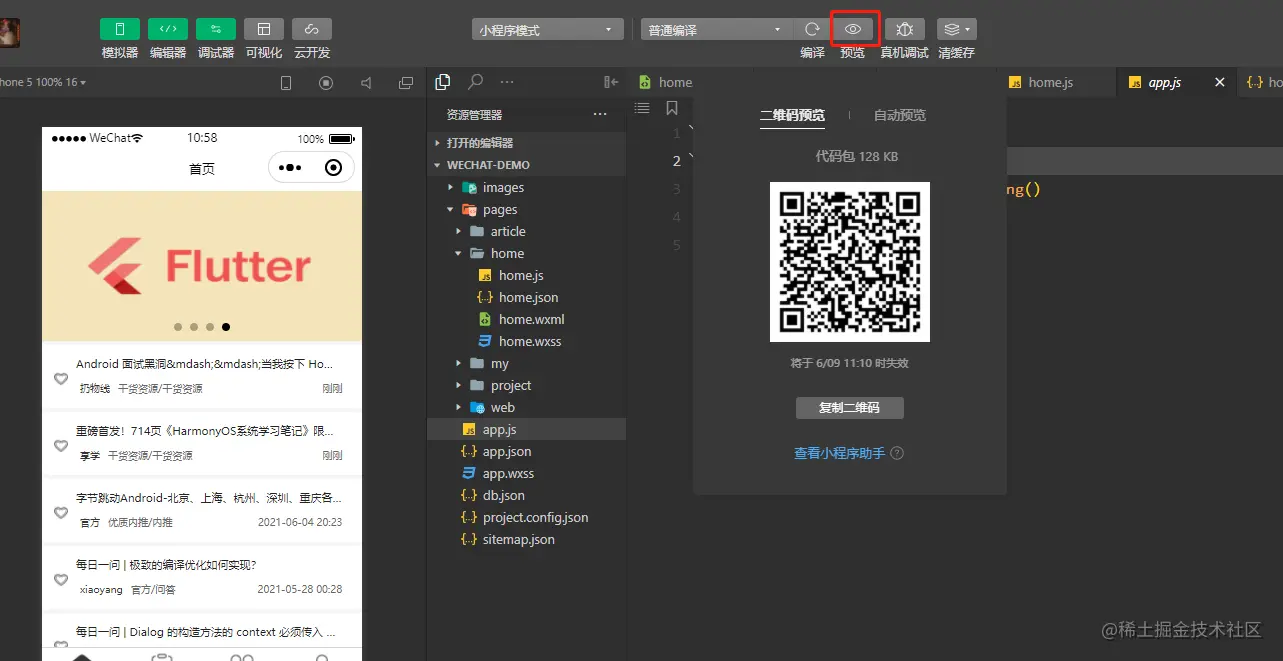The height and width of the screenshot is (661, 1283).
Task: Open the 普通编译 compile mode dropdown
Action: pos(716,30)
